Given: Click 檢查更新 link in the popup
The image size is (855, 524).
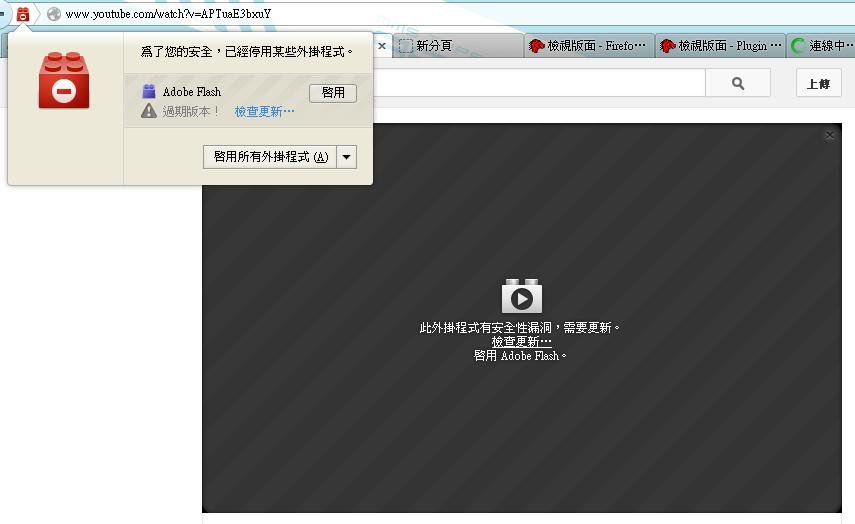Looking at the screenshot, I should 264,111.
